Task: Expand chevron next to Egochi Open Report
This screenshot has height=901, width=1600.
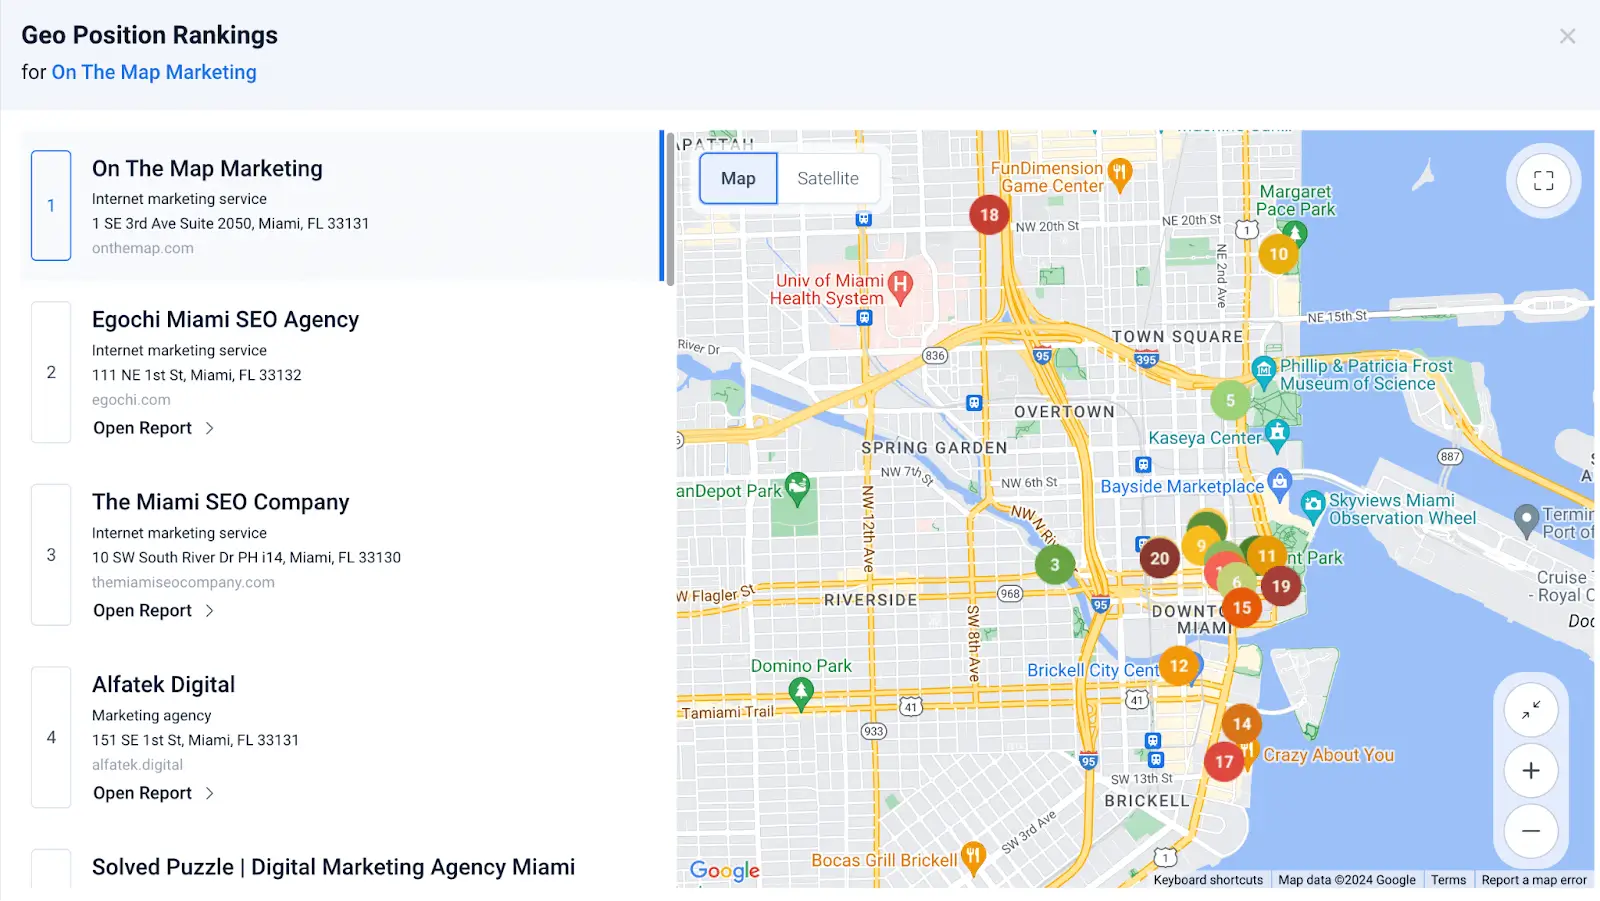Action: click(x=209, y=428)
